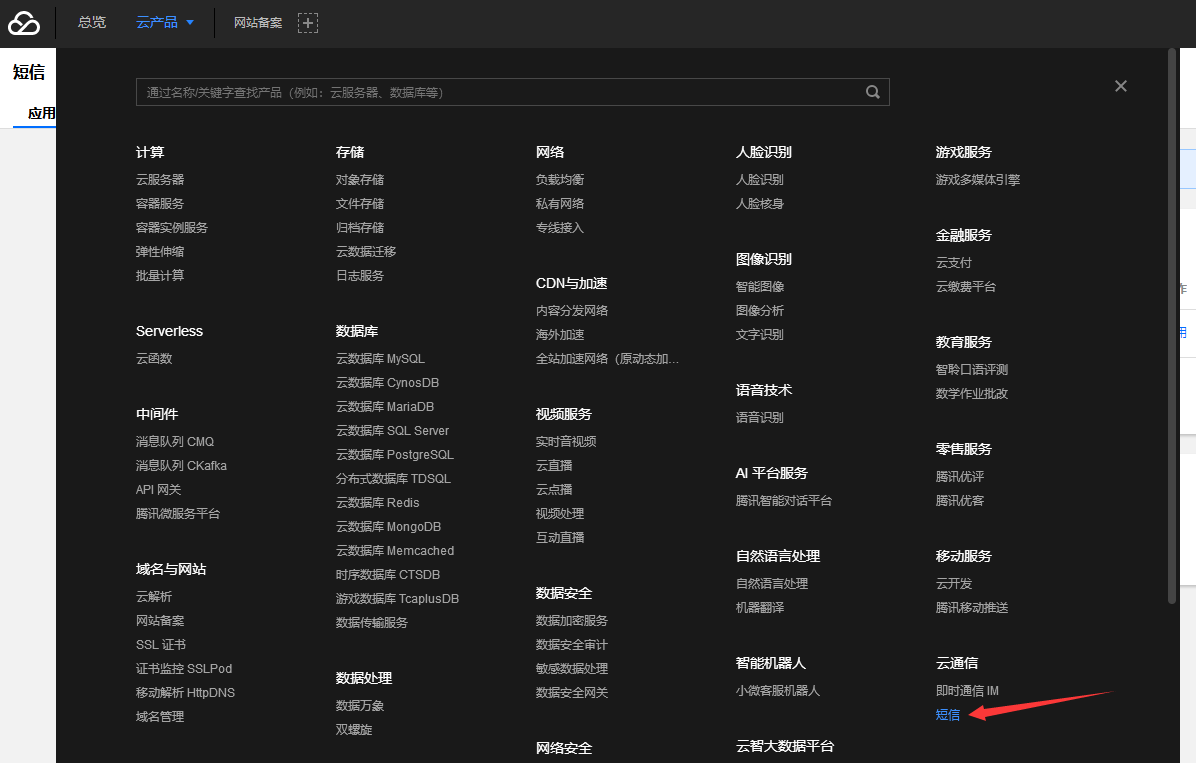1196x763 pixels.
Task: Open 分布式数据库 TDSQL link
Action: 394,479
